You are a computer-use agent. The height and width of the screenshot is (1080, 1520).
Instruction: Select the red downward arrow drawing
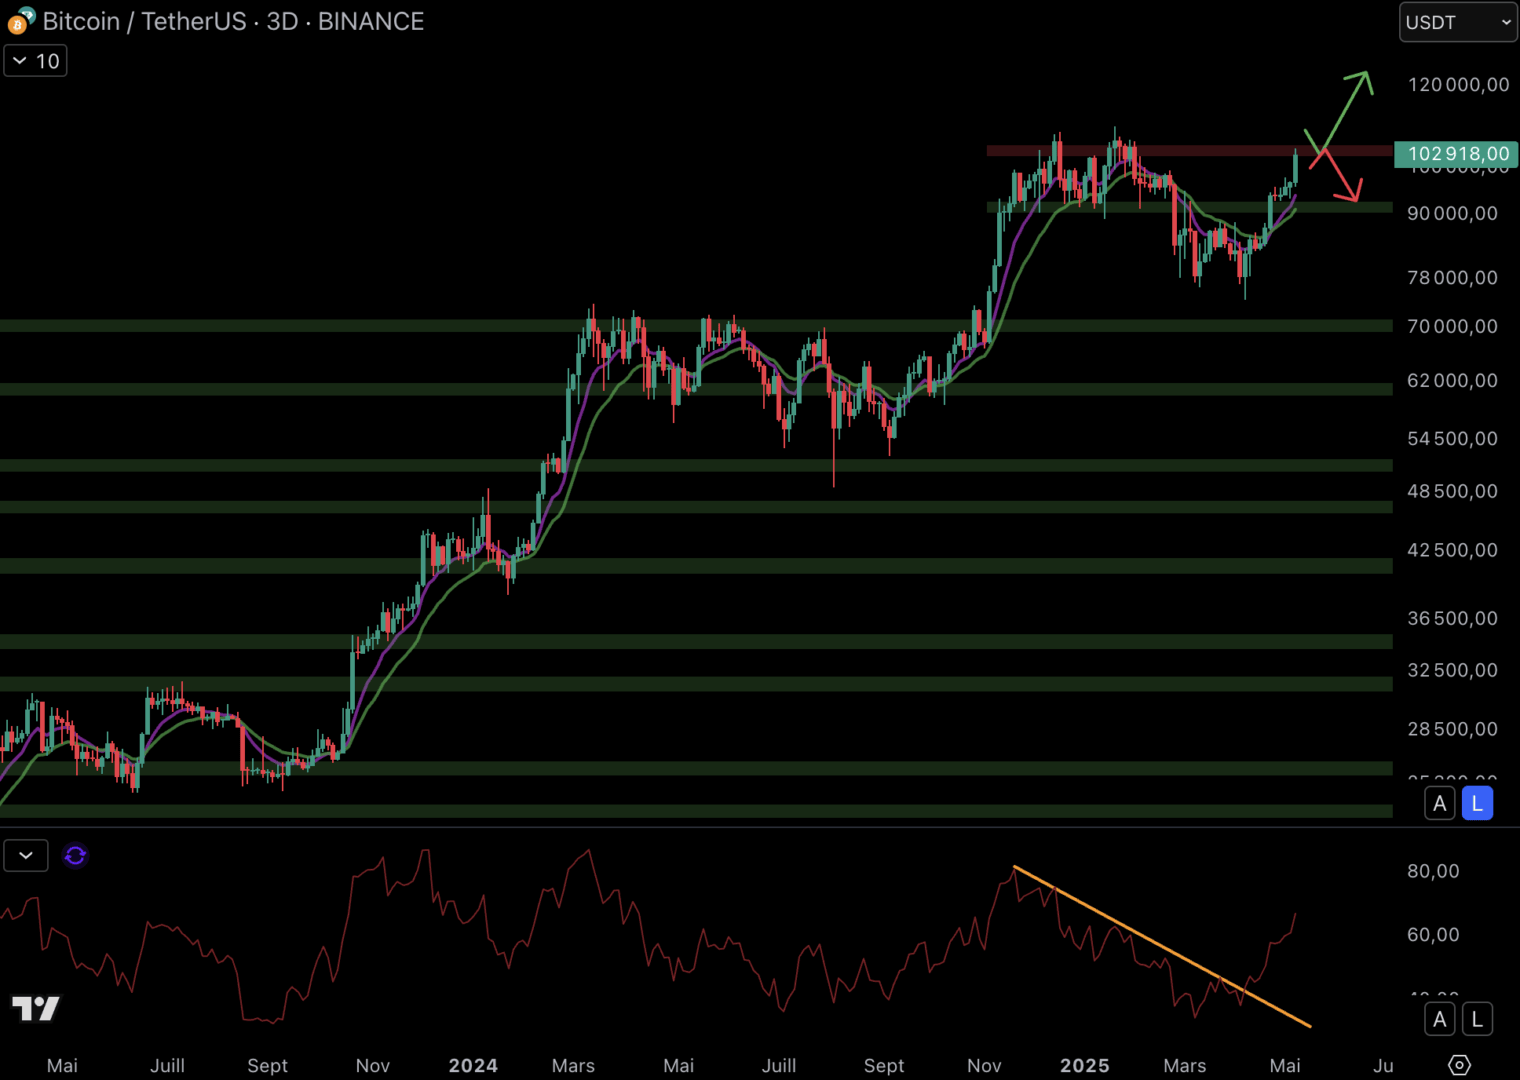point(1340,176)
